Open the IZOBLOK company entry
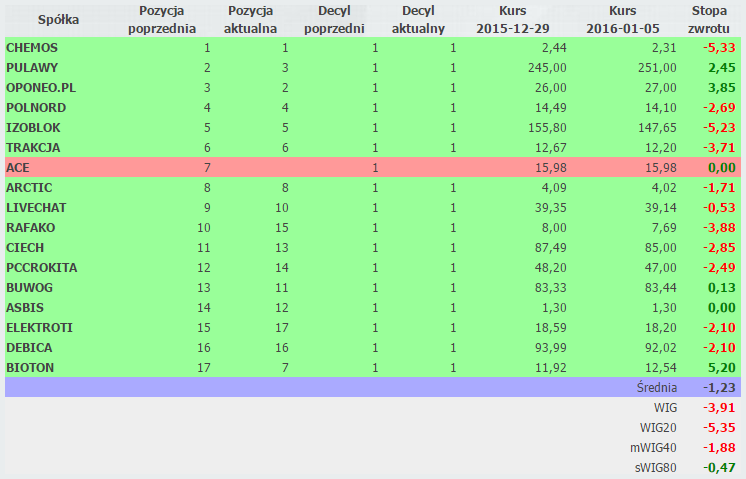This screenshot has width=746, height=479. (35, 128)
